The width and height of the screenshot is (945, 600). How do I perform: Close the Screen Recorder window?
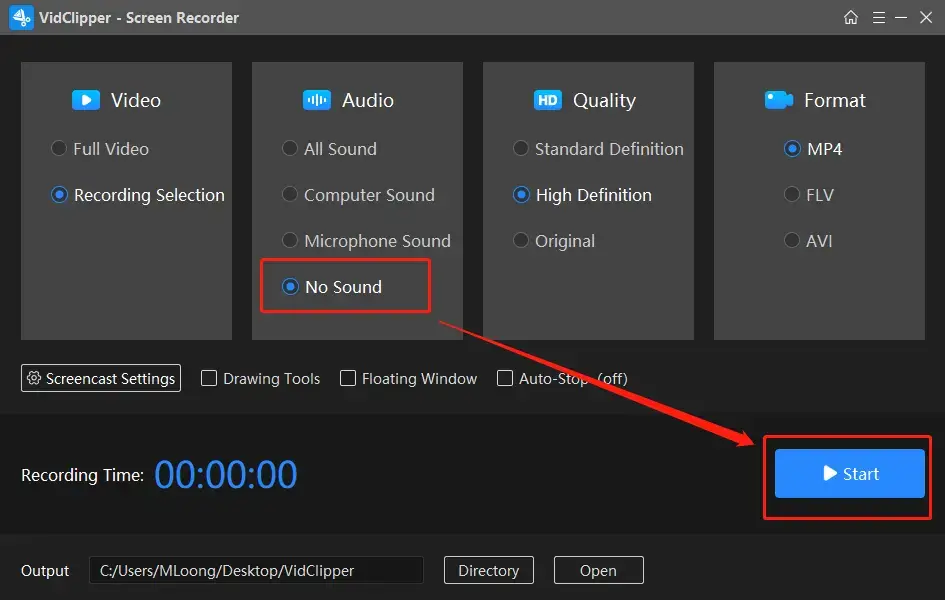[926, 17]
